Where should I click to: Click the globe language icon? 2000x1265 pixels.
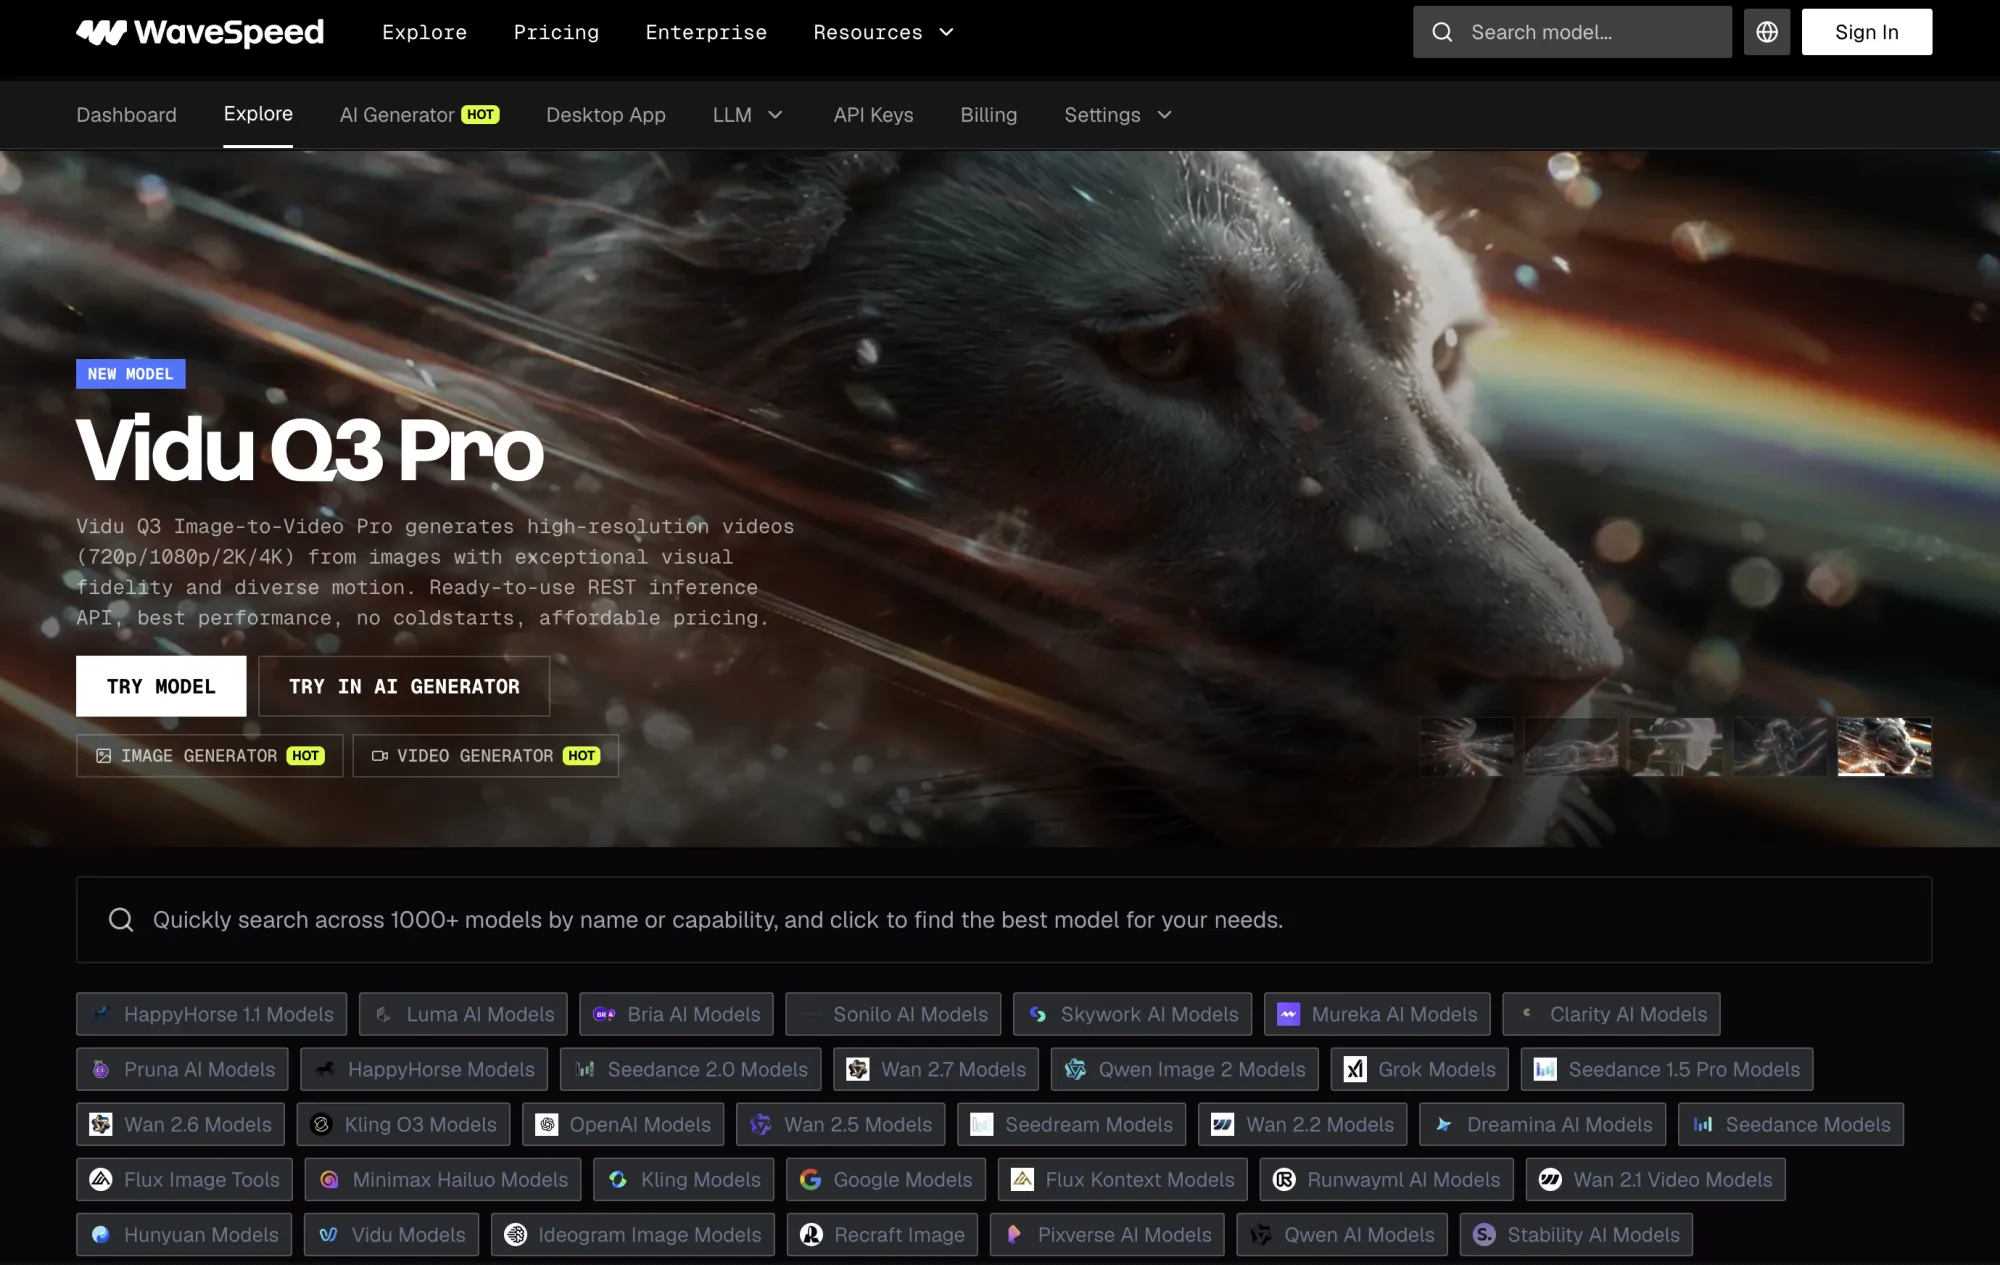click(x=1767, y=32)
